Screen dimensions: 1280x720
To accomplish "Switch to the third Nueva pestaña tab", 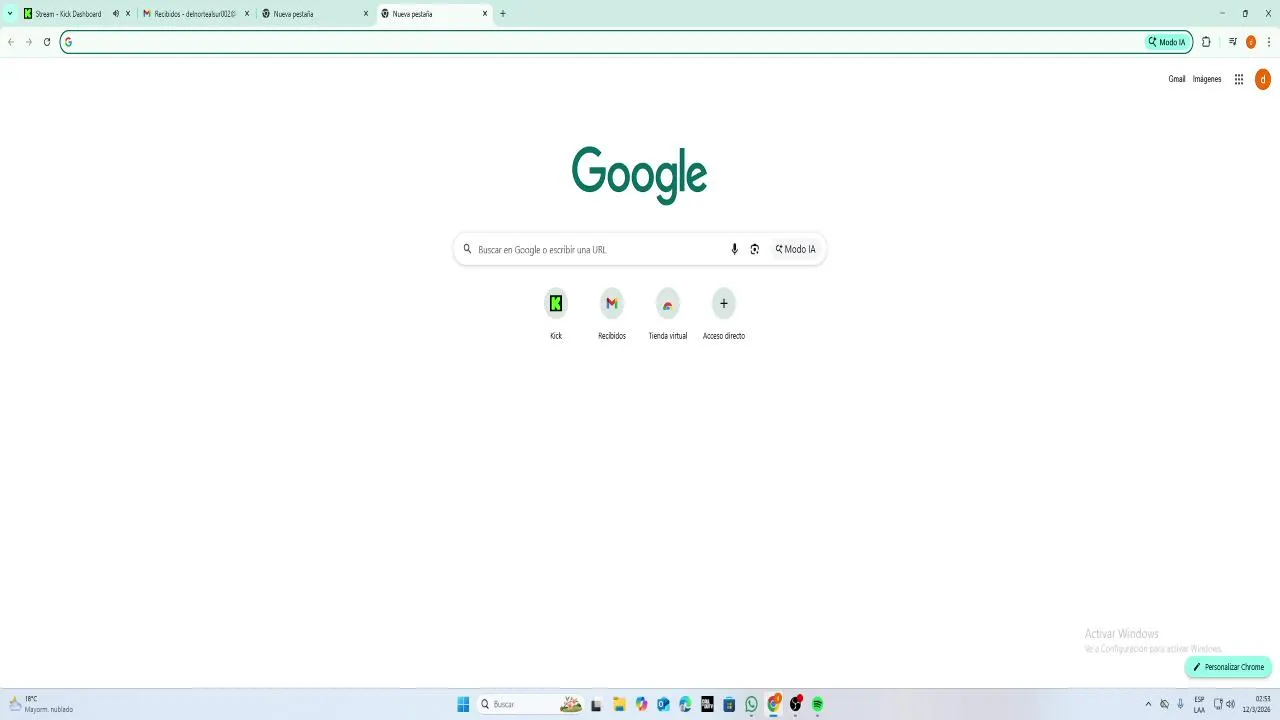I will click(315, 14).
